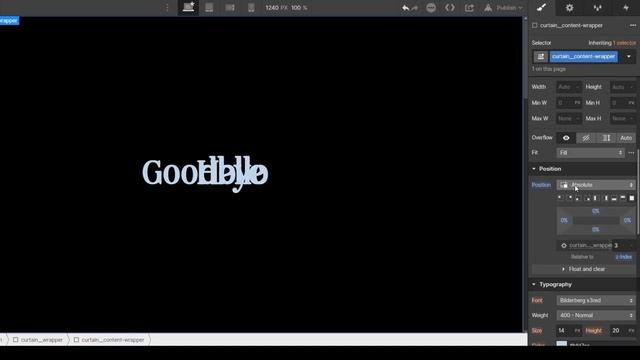Apply bottom-right position preset
The width and height of the screenshot is (640, 360).
[x=588, y=198]
